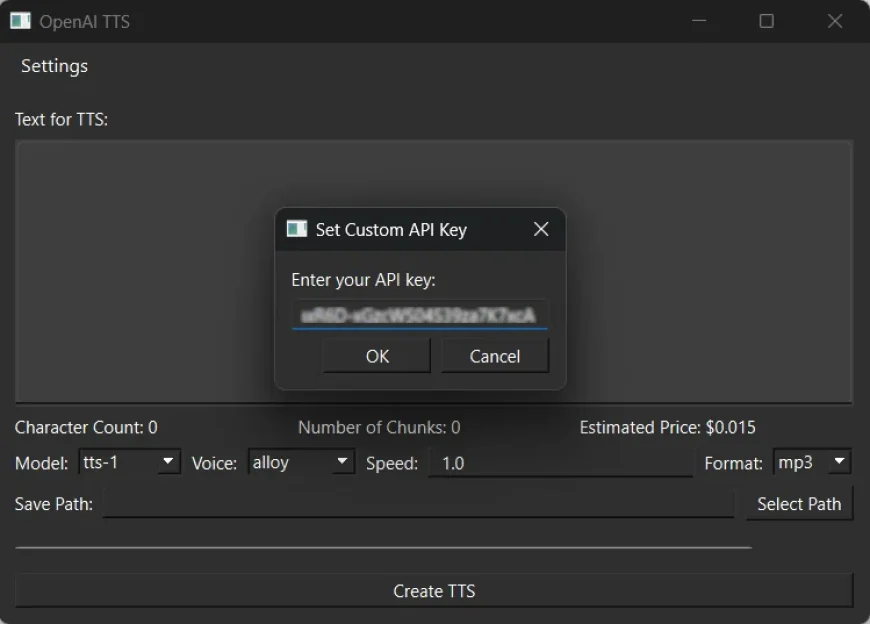Screen dimensions: 870x624
Task: Focus the API key input field
Action: pyautogui.click(x=419, y=315)
